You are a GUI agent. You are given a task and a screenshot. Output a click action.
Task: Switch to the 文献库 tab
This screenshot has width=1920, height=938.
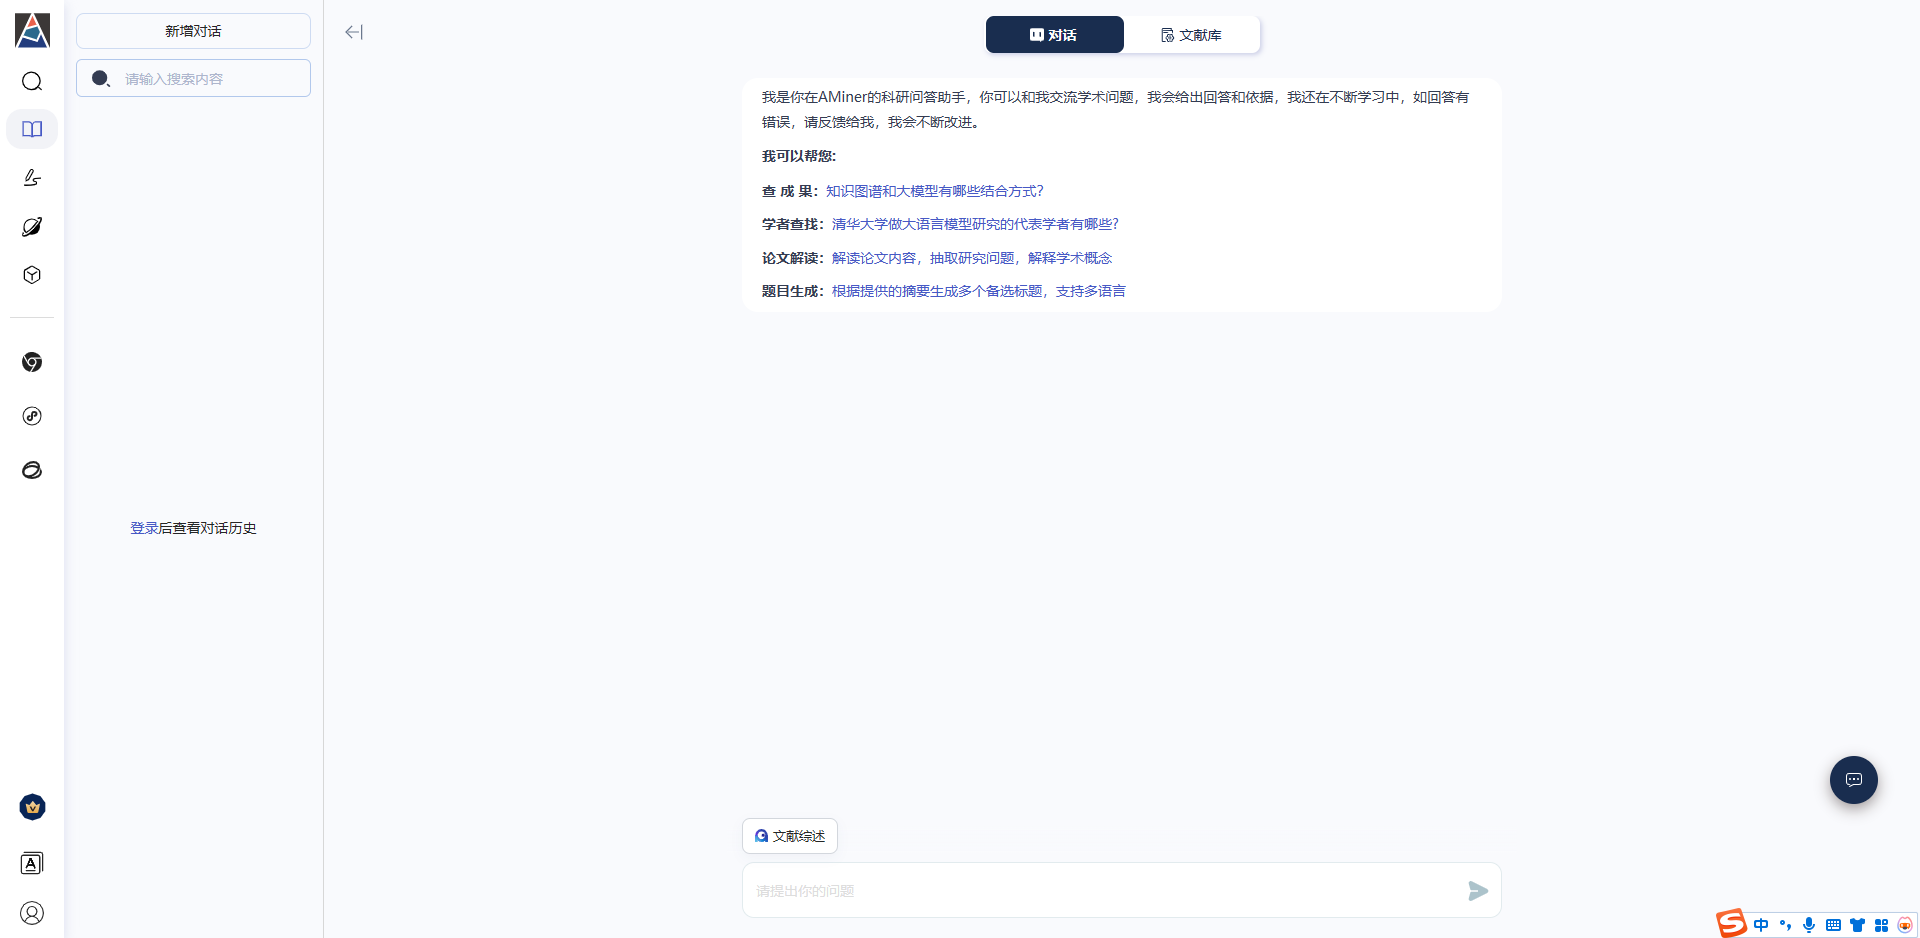[1191, 35]
